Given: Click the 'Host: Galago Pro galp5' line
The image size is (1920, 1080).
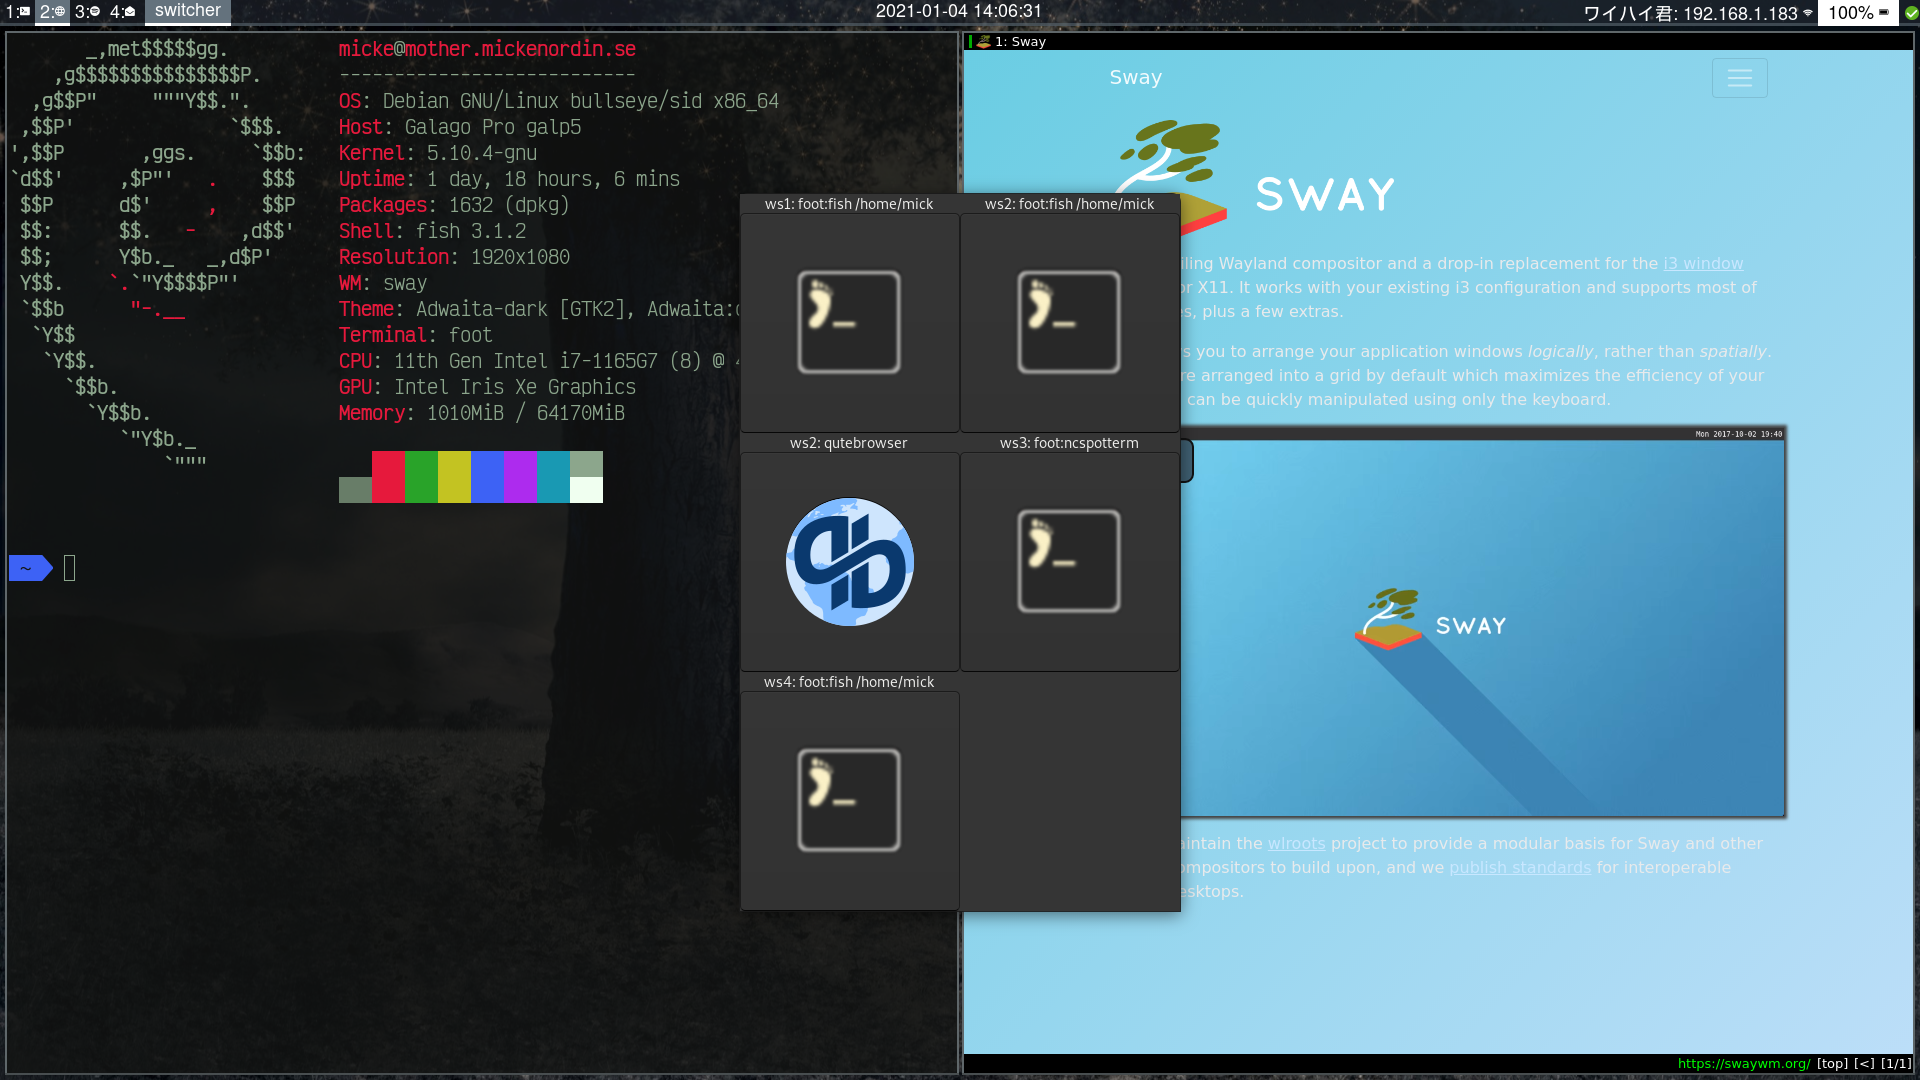Looking at the screenshot, I should [460, 127].
